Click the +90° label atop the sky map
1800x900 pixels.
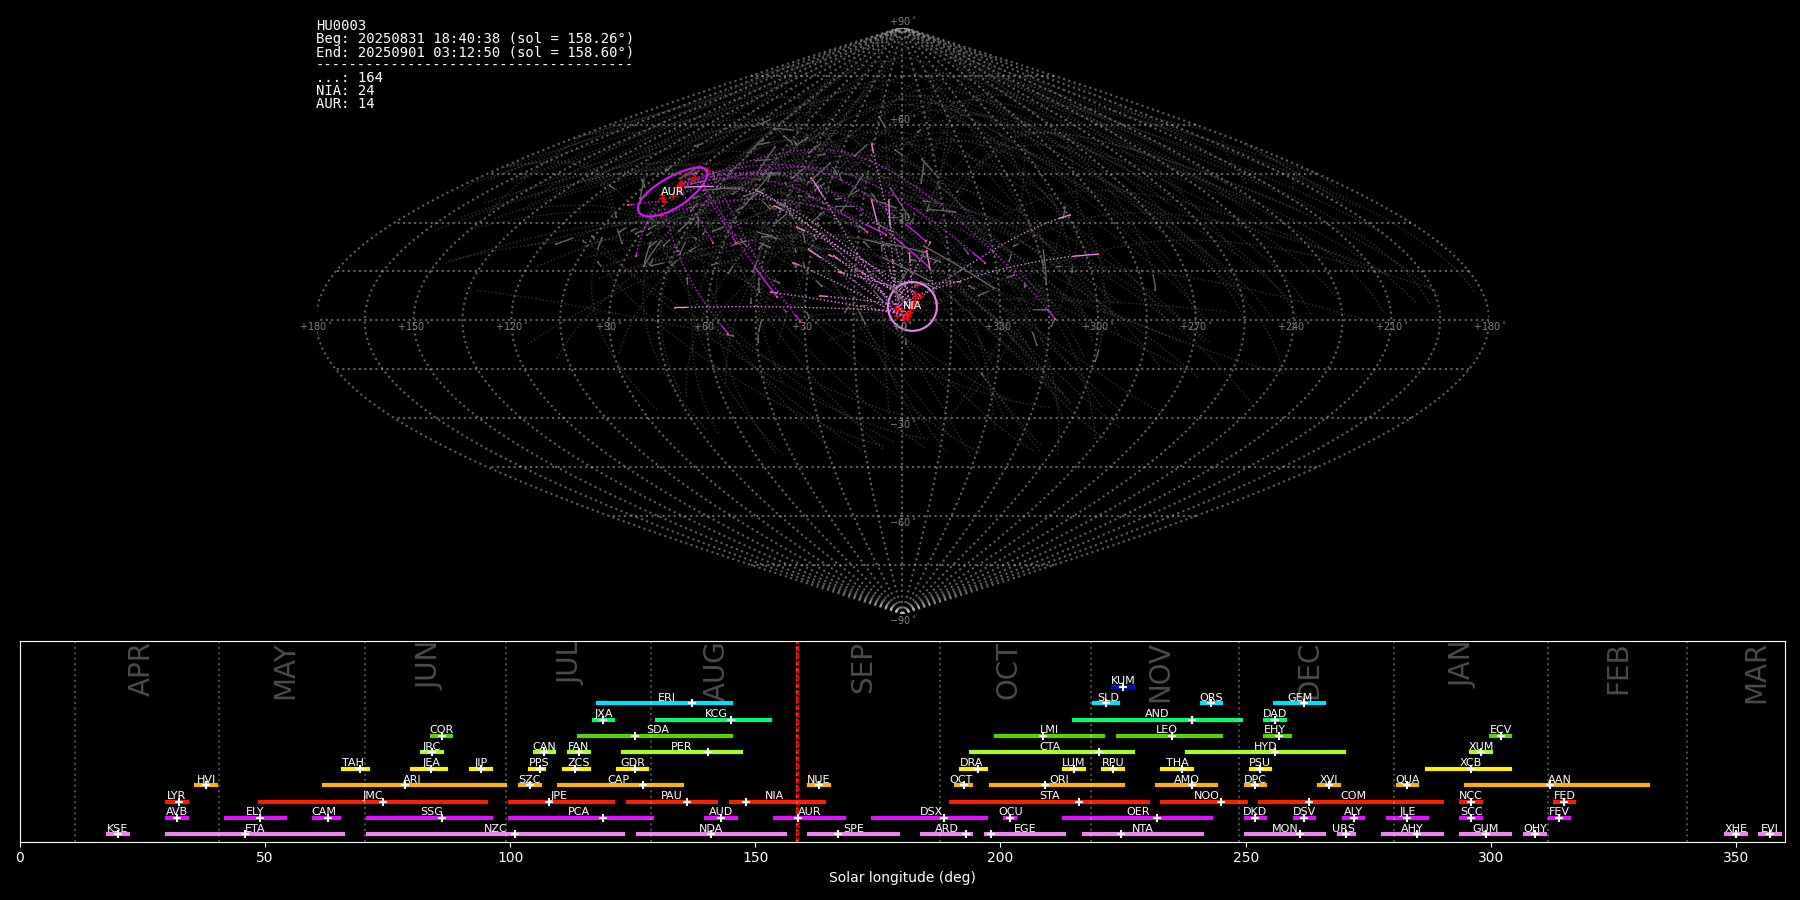click(902, 21)
